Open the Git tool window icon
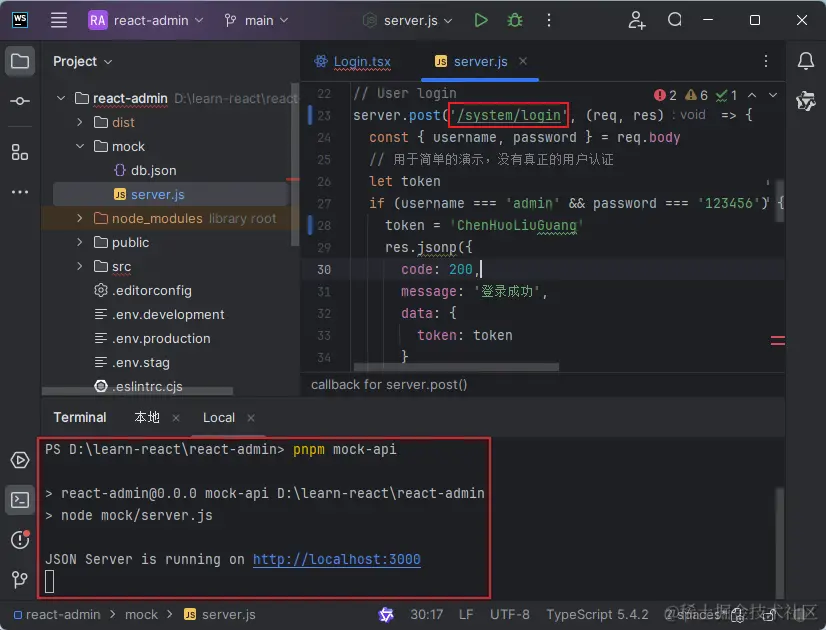This screenshot has width=826, height=630. (x=20, y=579)
